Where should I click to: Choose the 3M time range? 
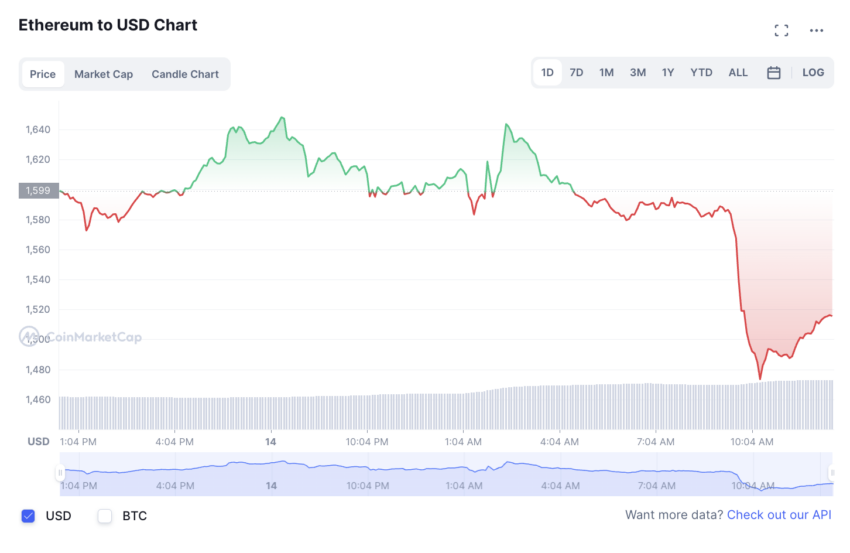point(637,73)
